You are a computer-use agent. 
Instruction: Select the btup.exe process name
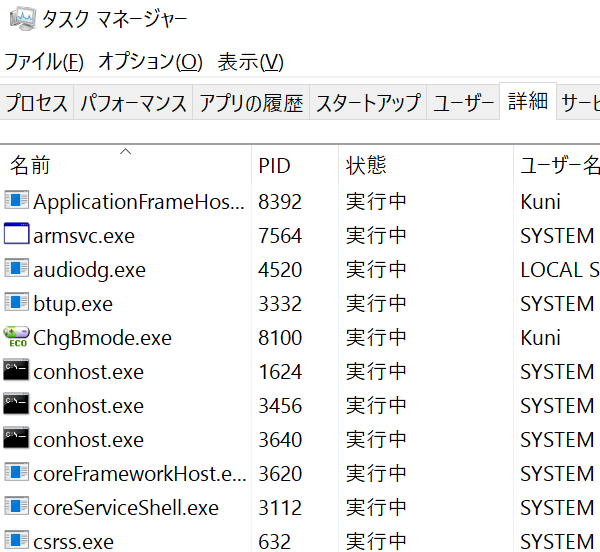73,304
